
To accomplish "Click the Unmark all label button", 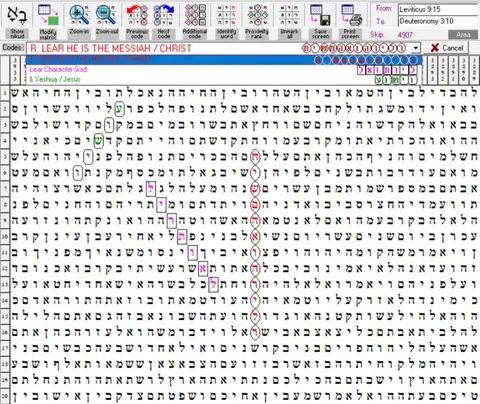I will coord(289,34).
